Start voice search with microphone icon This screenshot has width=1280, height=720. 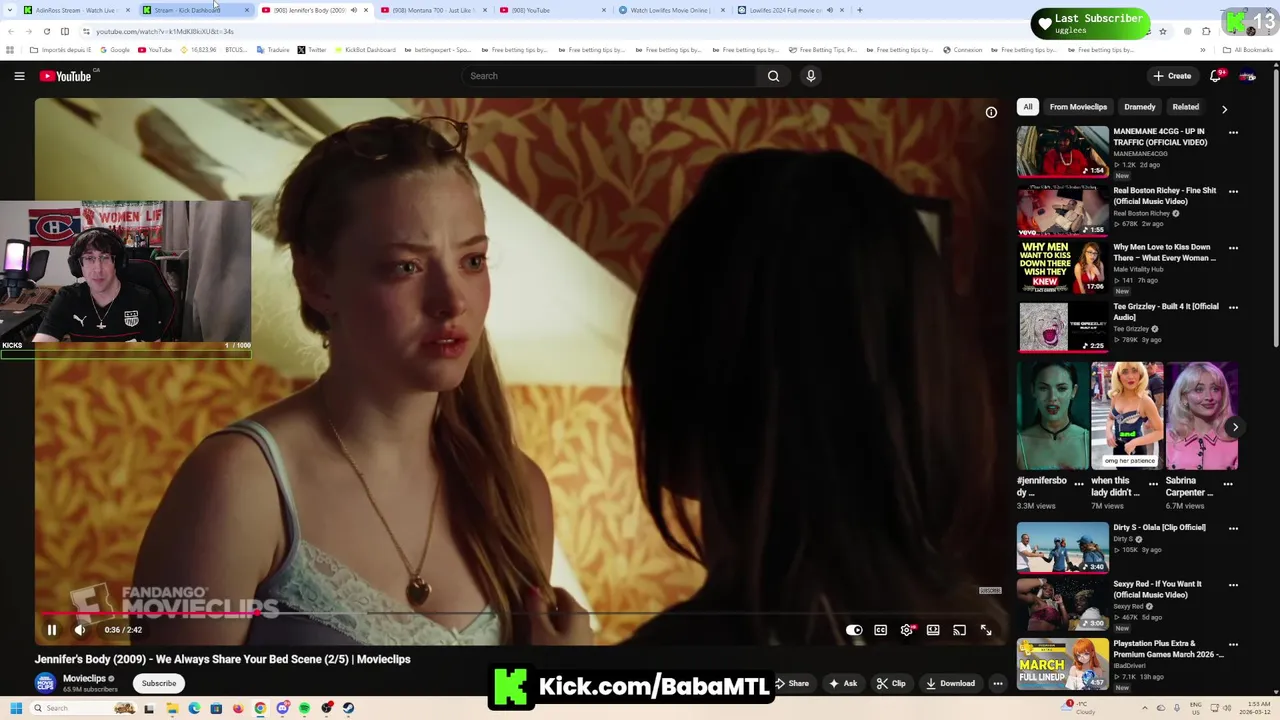point(811,76)
